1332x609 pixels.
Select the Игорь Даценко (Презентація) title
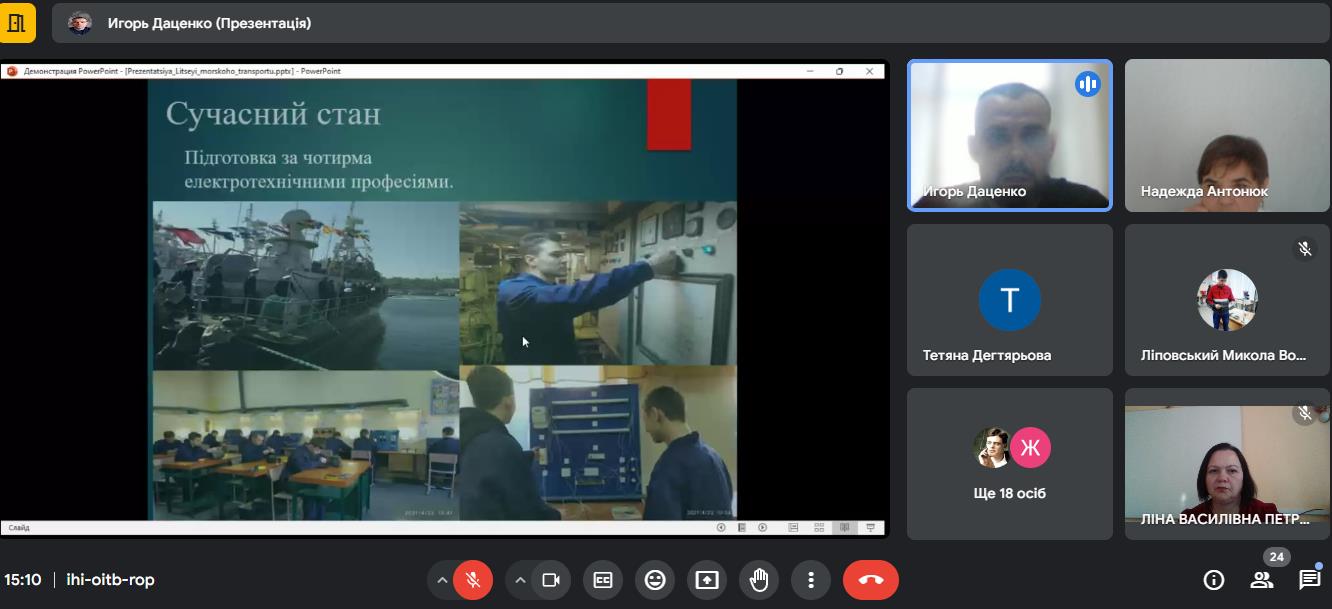coord(209,23)
